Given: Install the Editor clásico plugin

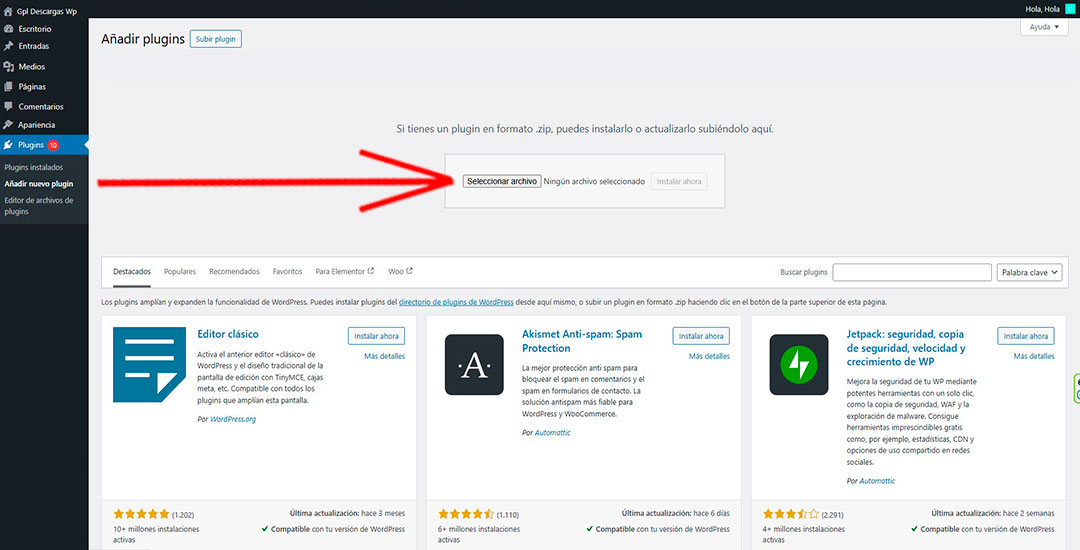Looking at the screenshot, I should click(x=376, y=337).
